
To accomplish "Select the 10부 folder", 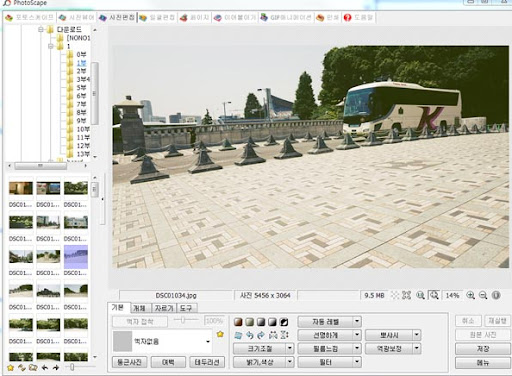I will (x=83, y=129).
